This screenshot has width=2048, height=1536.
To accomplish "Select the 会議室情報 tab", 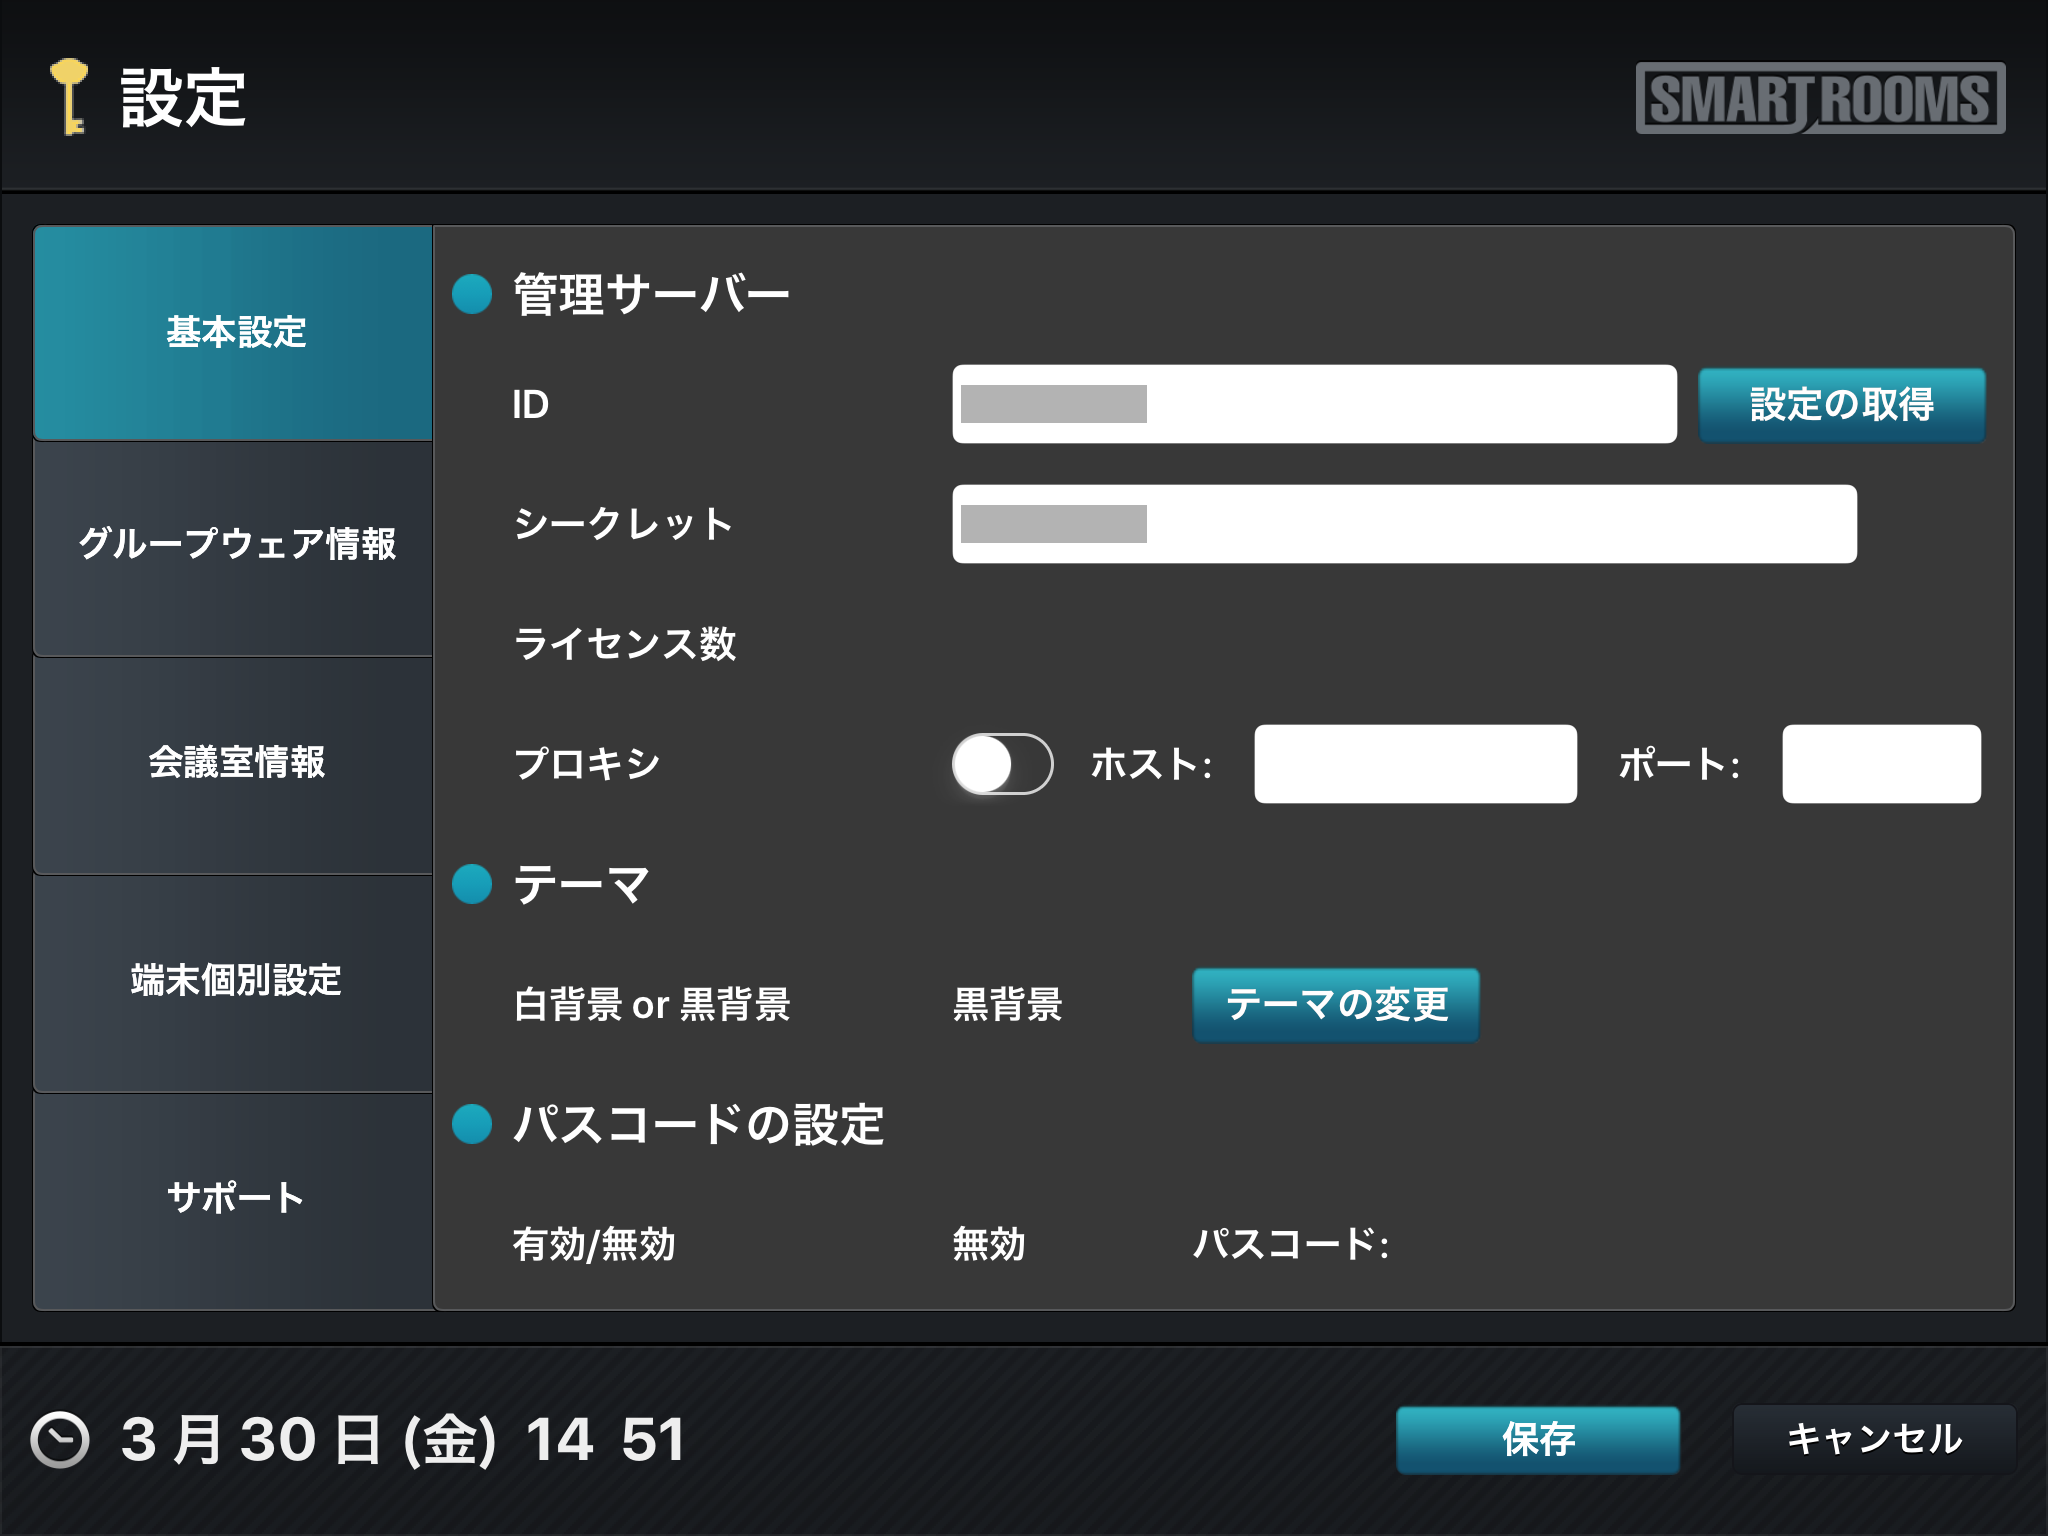I will pos(234,764).
